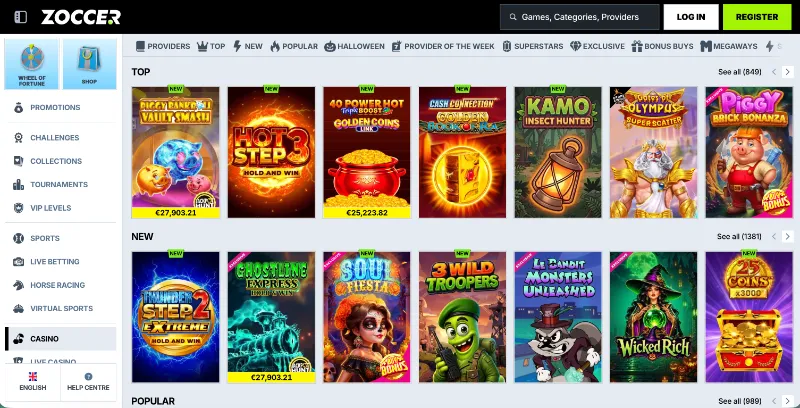This screenshot has height=408, width=800.
Task: Select the HALLOWEEN category label
Action: [x=361, y=46]
